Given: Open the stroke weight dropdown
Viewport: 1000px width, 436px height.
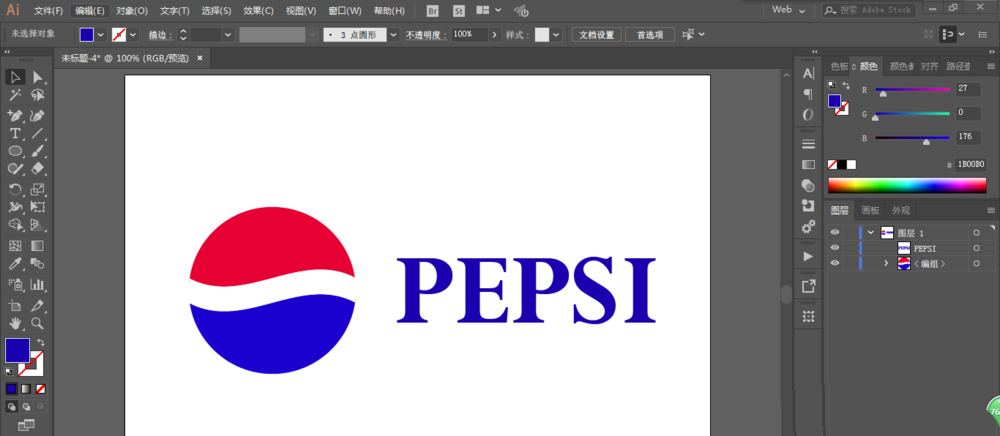Looking at the screenshot, I should (x=228, y=34).
